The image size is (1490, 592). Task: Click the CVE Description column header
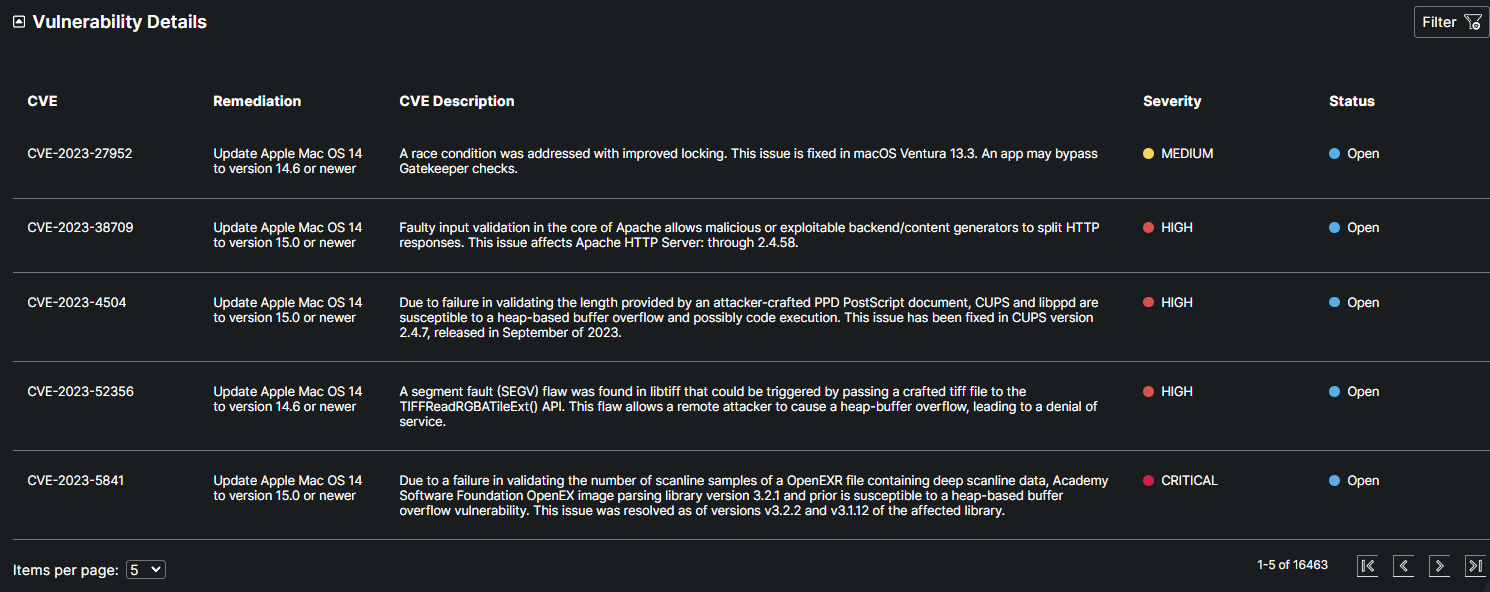(457, 101)
